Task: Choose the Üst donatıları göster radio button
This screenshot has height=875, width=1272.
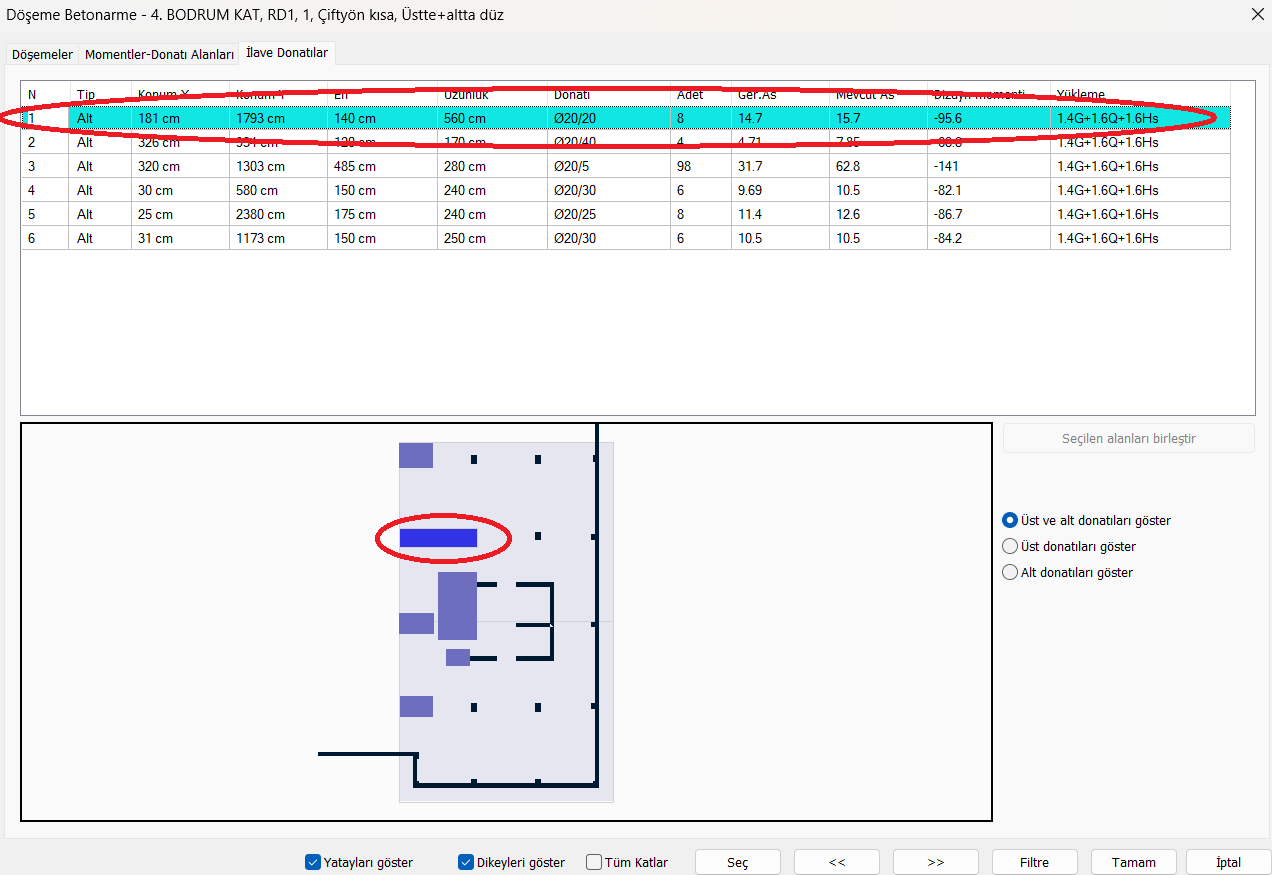Action: [1010, 546]
